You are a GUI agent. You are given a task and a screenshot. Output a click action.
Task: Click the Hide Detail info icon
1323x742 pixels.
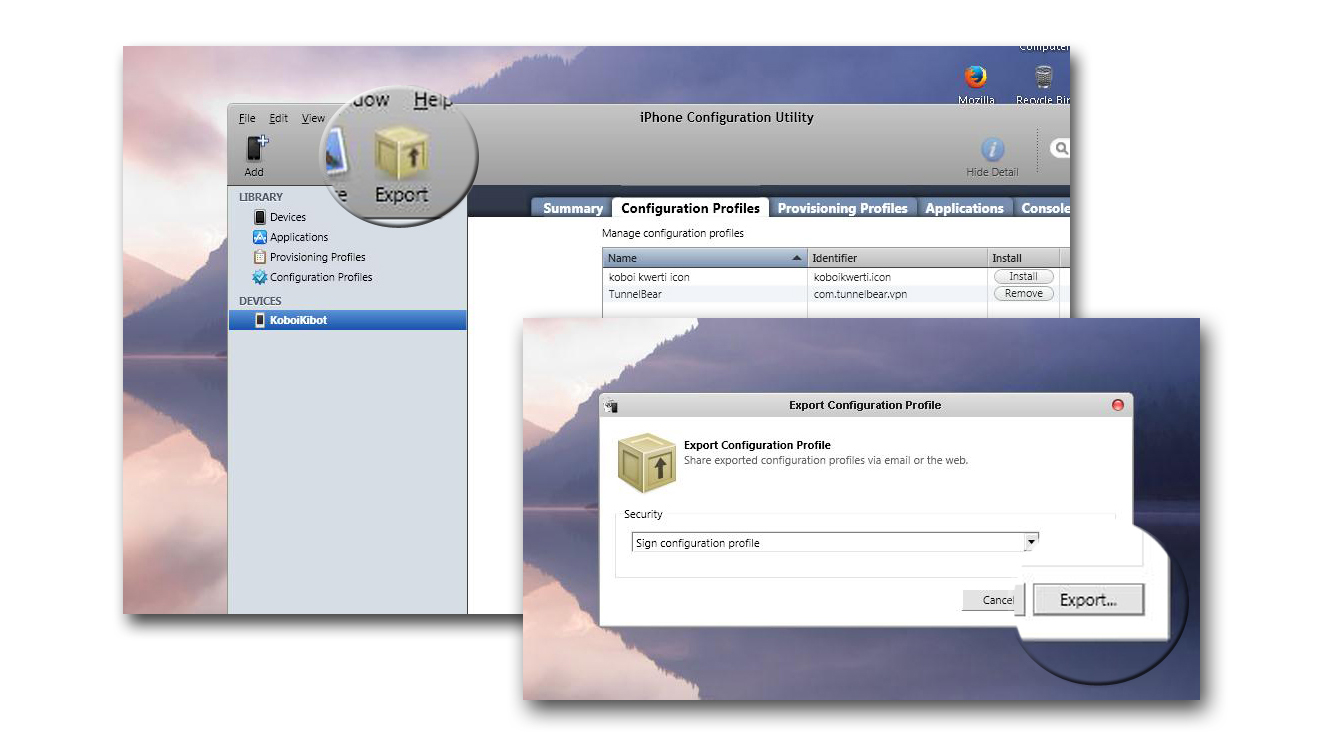[x=992, y=150]
